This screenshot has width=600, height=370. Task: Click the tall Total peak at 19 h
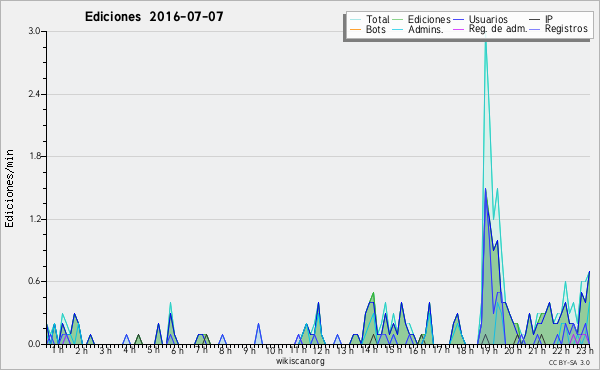coord(486,42)
